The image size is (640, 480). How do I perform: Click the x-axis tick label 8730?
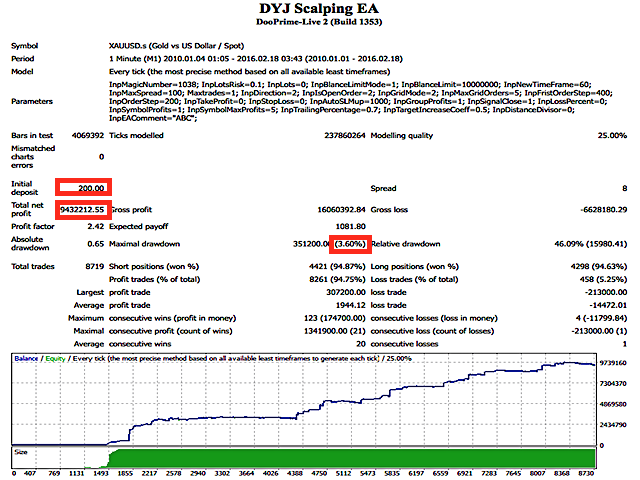(586, 473)
